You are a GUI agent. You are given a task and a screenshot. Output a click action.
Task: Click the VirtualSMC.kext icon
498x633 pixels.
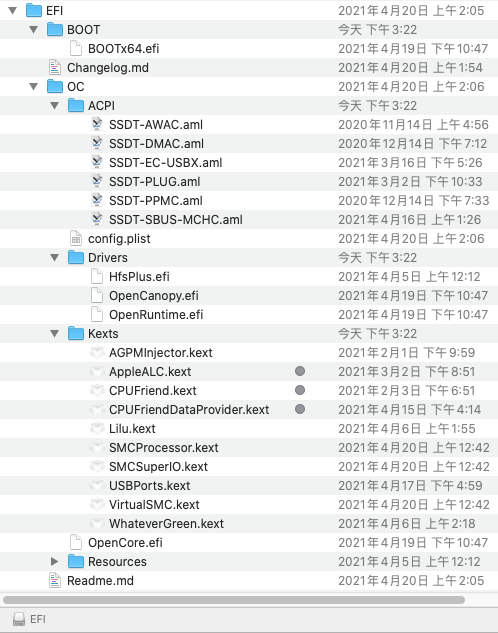click(97, 505)
